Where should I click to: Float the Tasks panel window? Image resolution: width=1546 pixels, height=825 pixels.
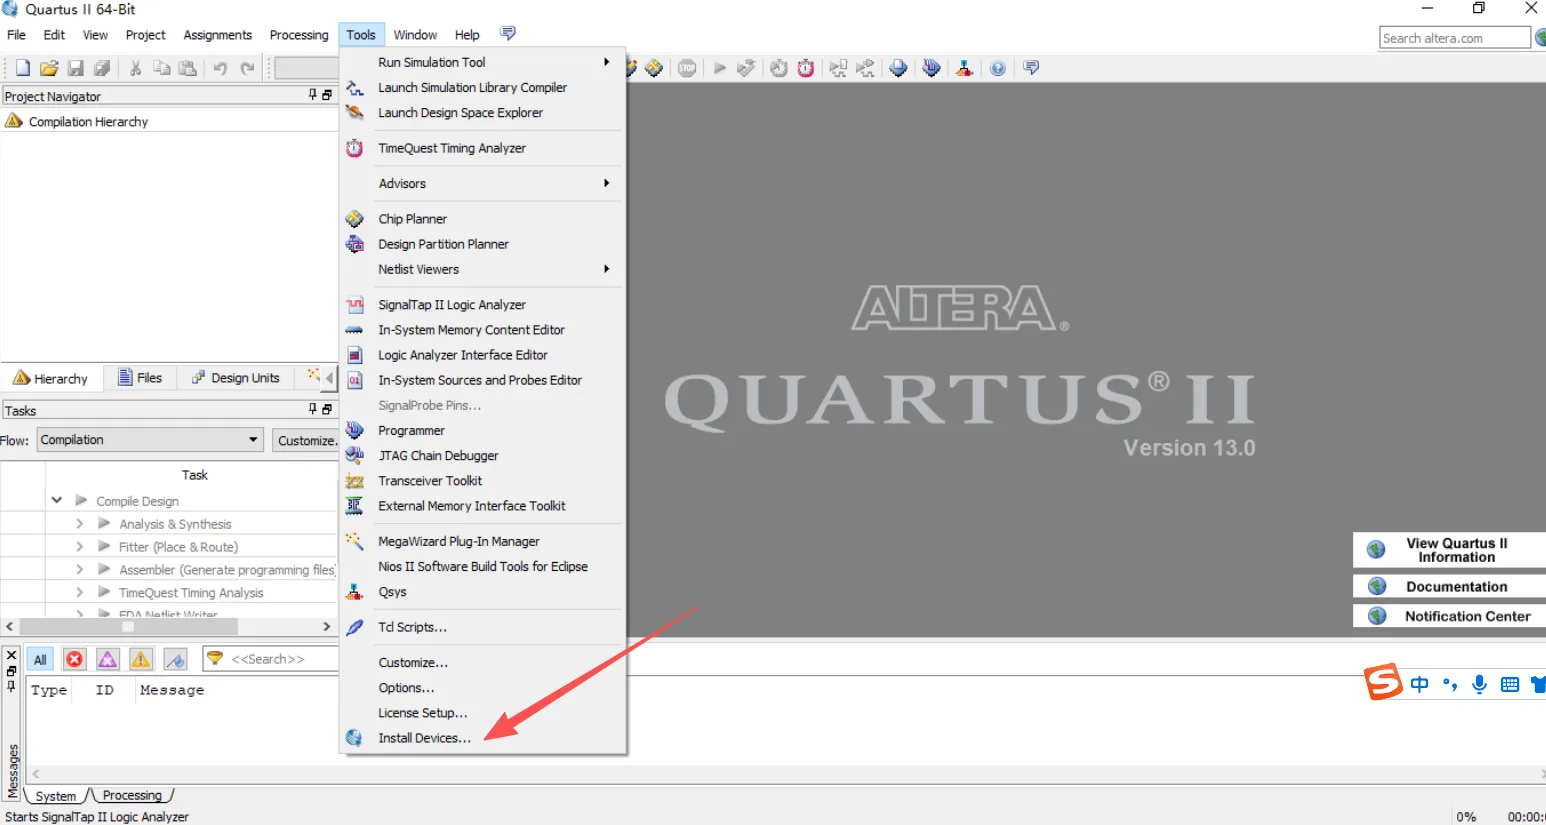(327, 409)
